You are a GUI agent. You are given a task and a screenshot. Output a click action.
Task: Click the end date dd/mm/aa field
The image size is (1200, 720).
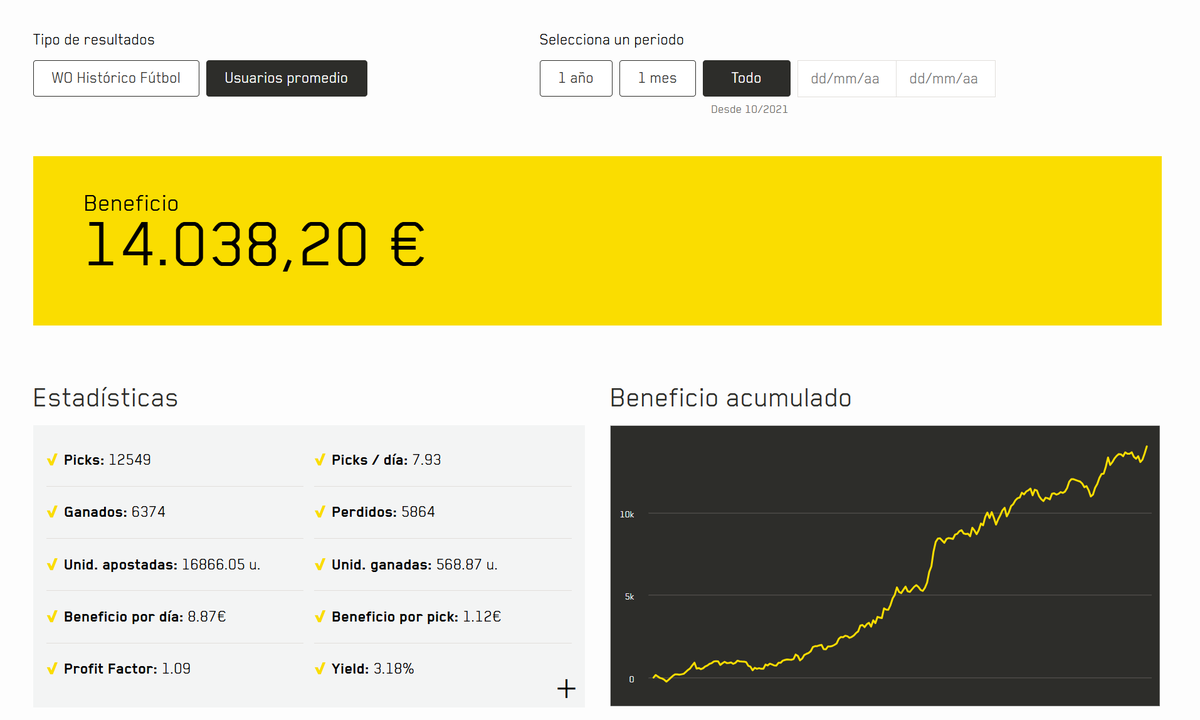(x=945, y=78)
